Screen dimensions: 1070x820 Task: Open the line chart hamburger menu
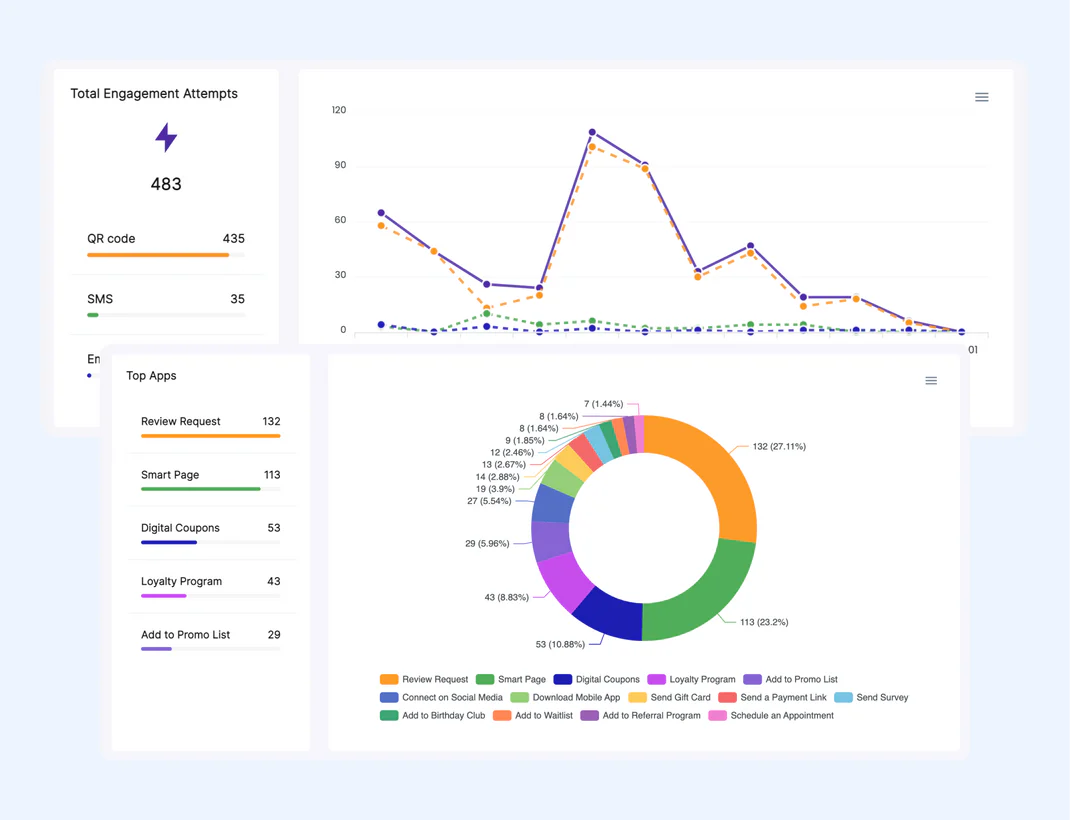(981, 97)
